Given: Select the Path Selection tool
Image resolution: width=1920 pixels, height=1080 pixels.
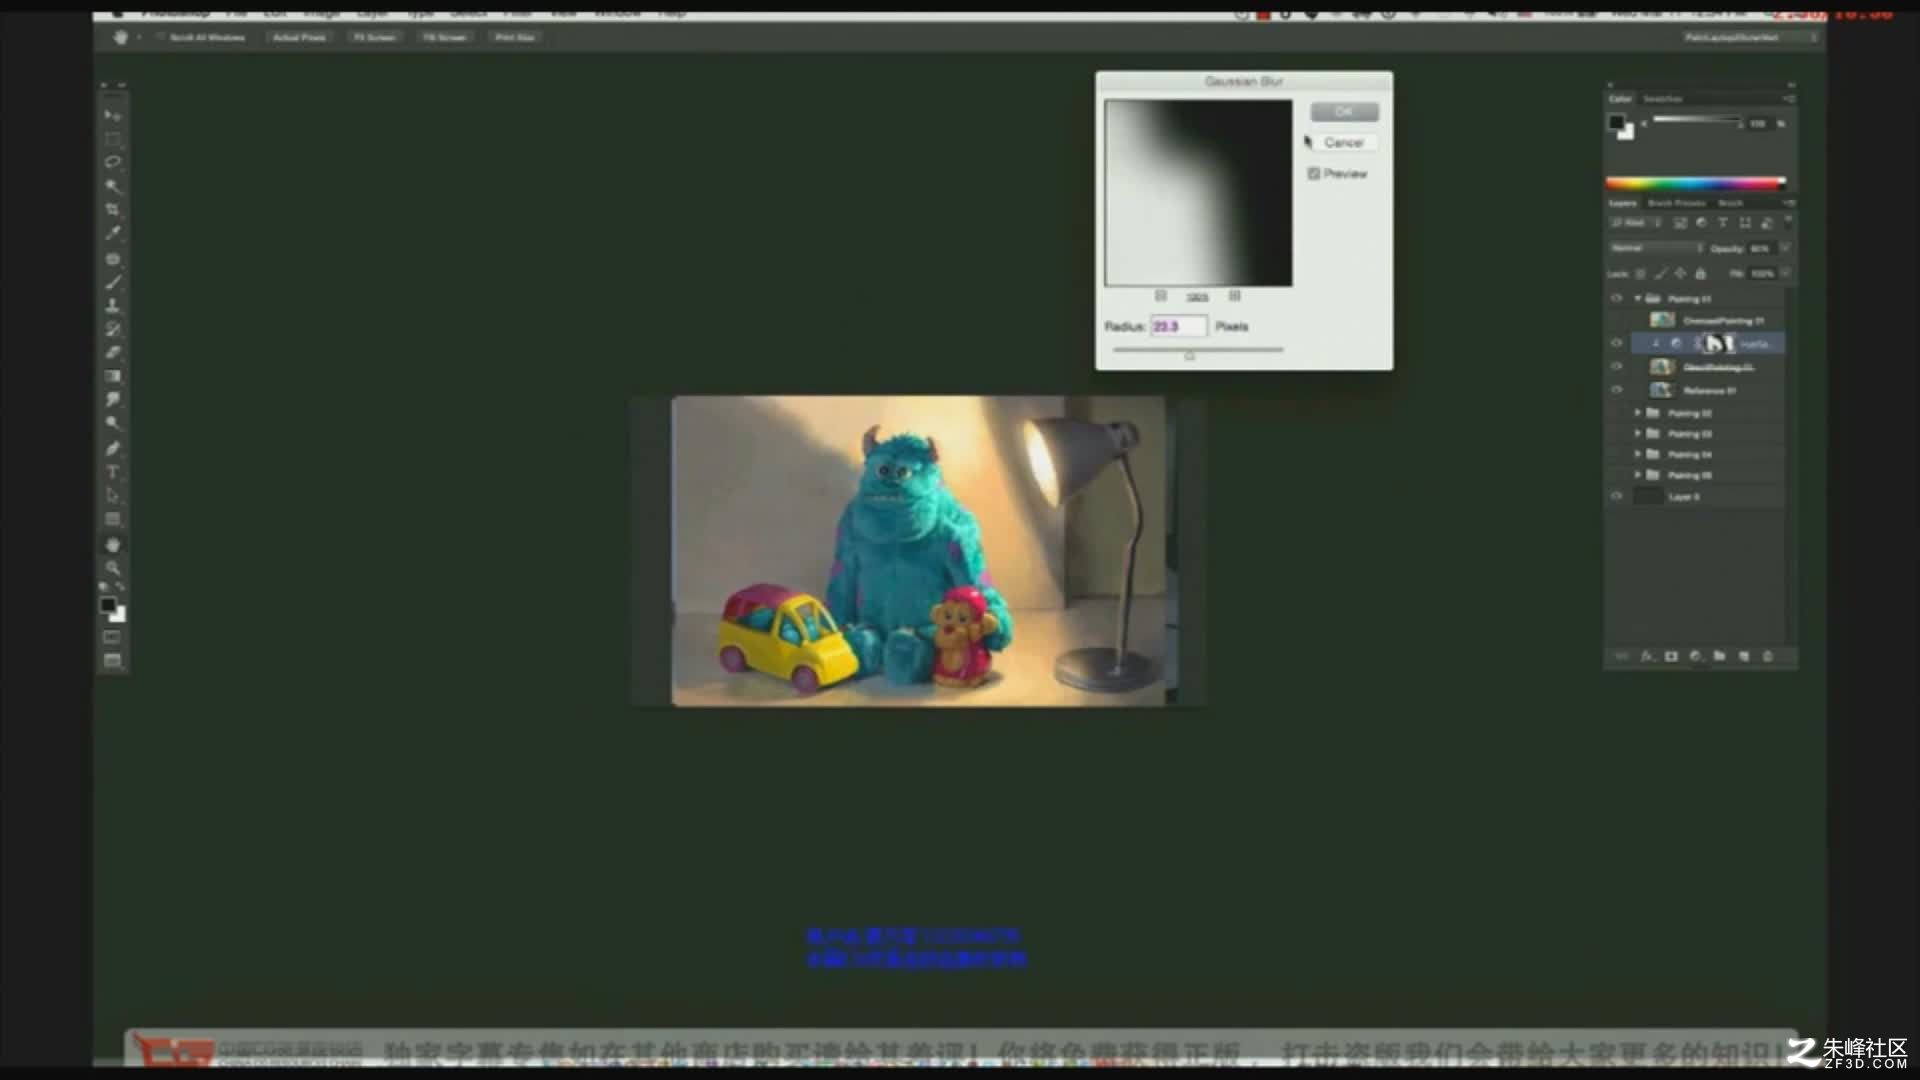Looking at the screenshot, I should pyautogui.click(x=112, y=495).
